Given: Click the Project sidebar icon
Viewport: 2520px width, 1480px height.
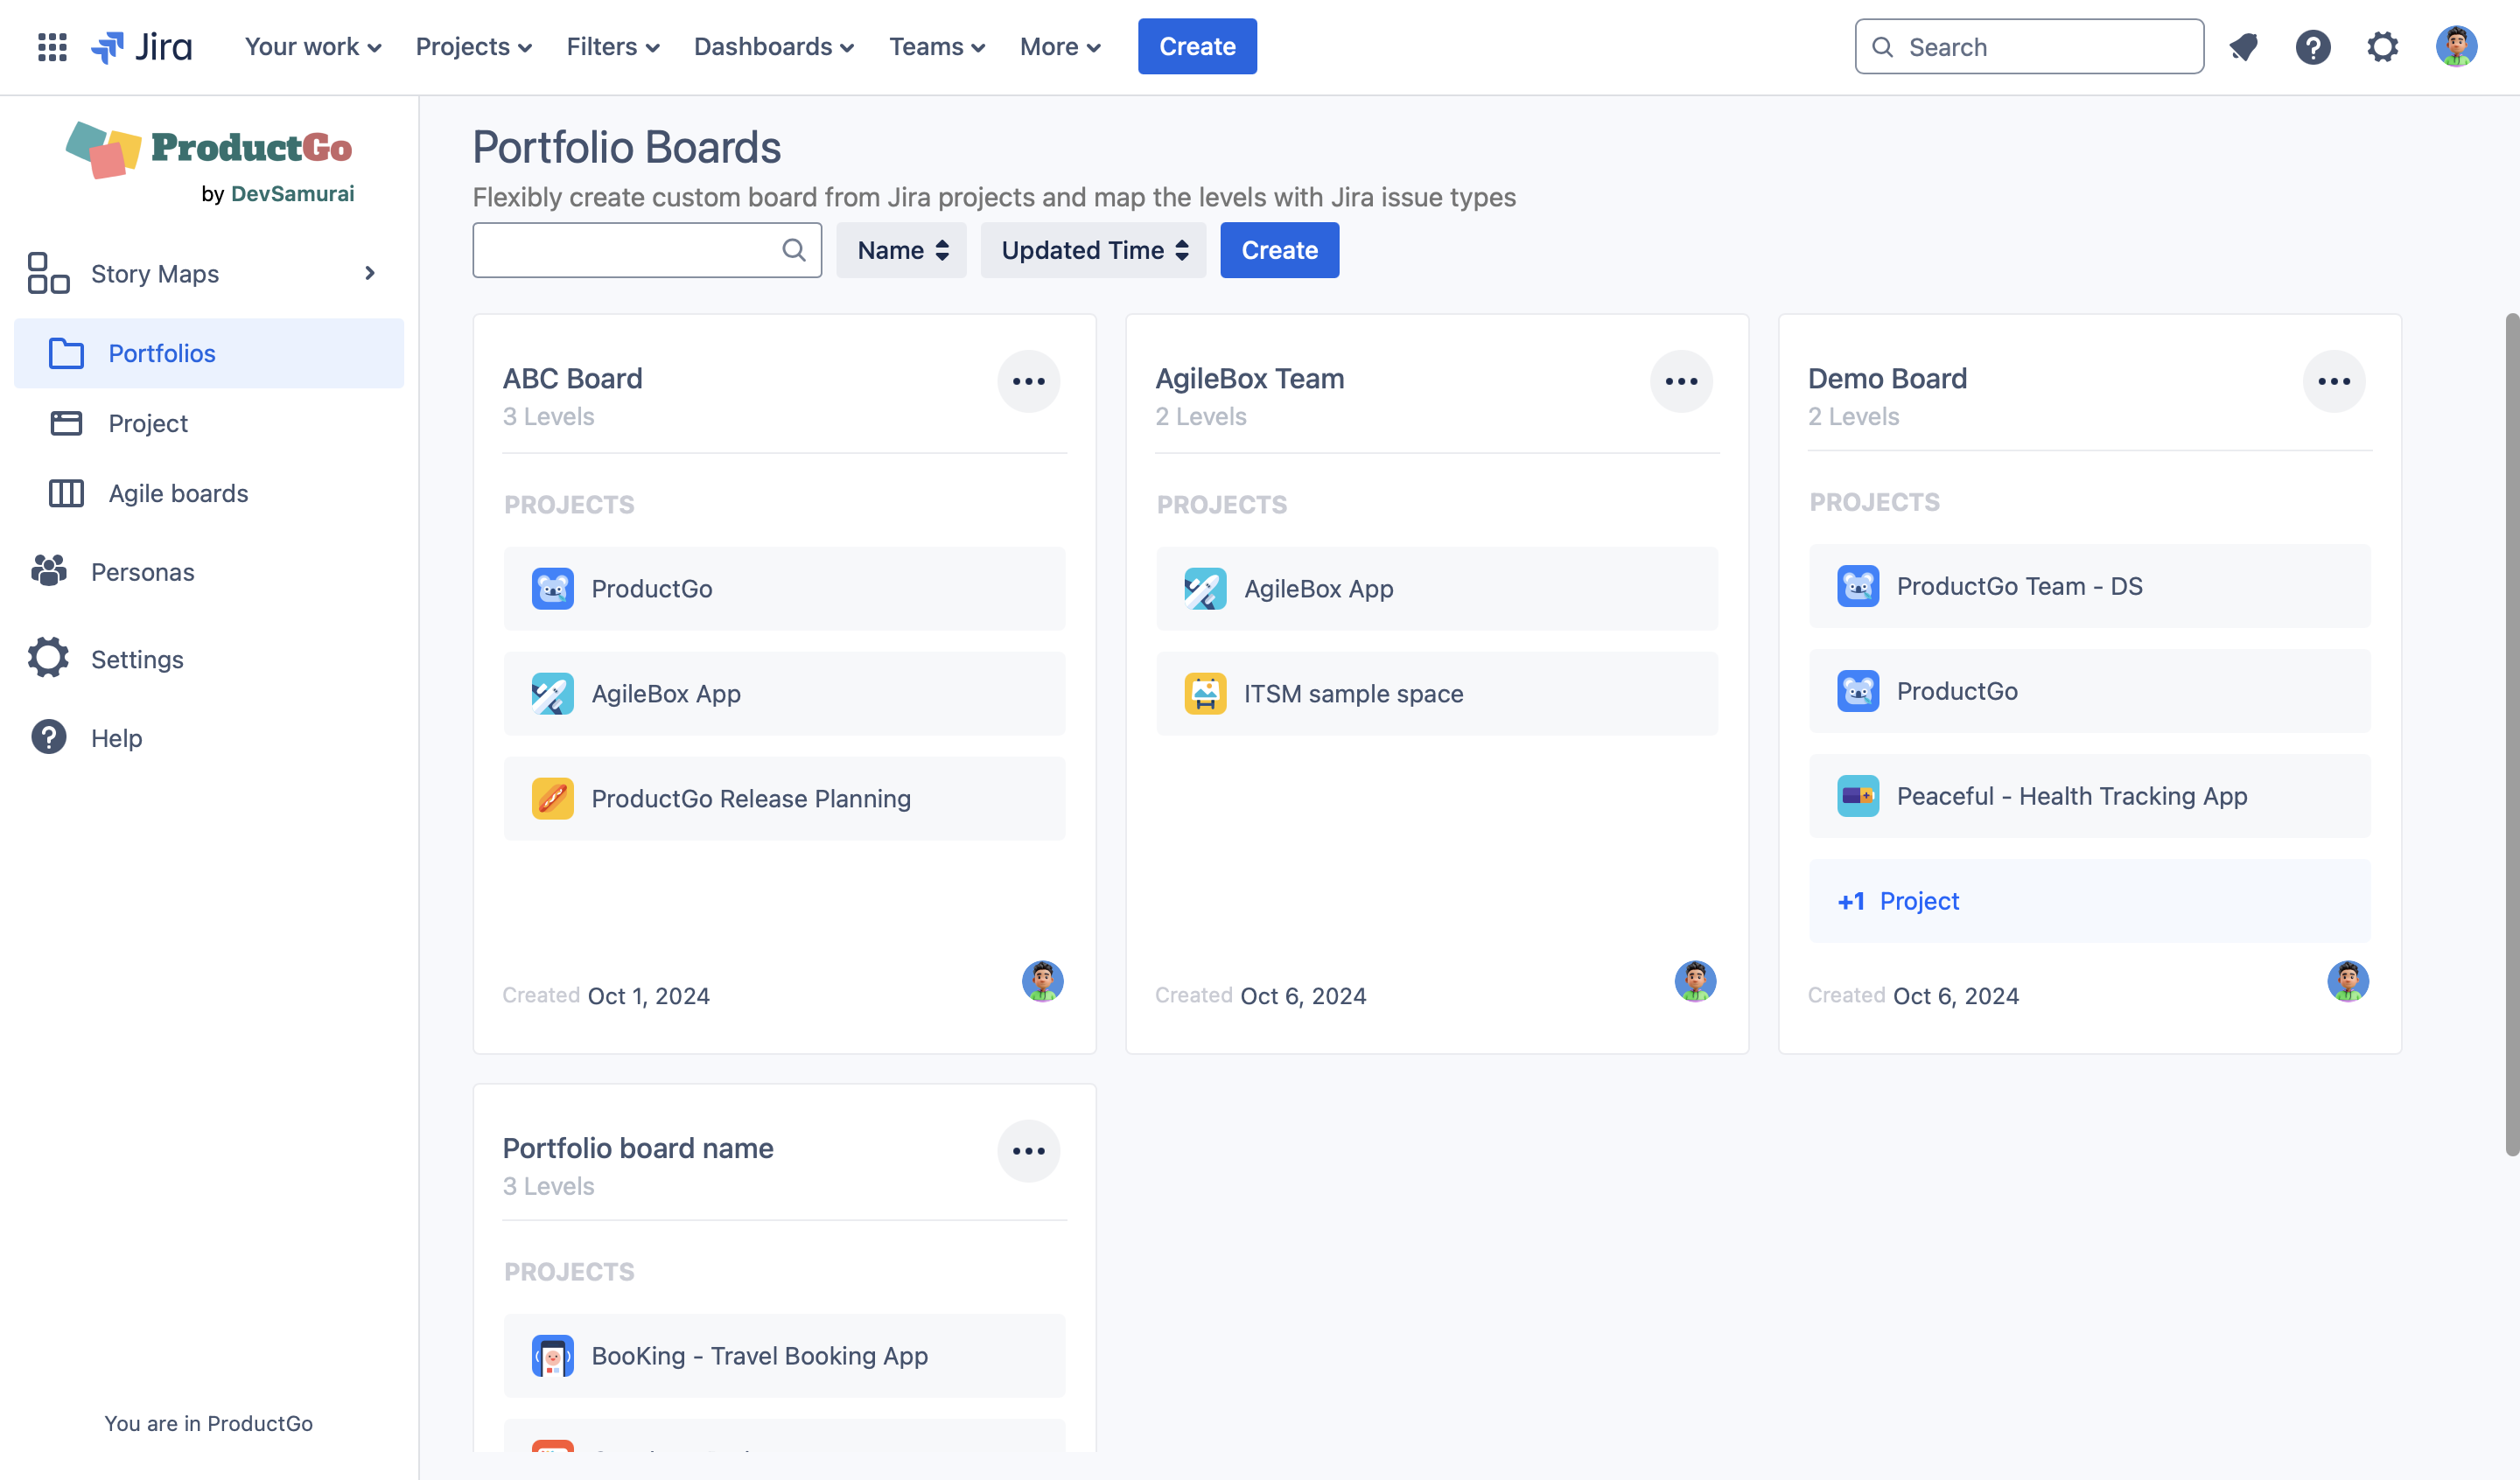Looking at the screenshot, I should [66, 423].
